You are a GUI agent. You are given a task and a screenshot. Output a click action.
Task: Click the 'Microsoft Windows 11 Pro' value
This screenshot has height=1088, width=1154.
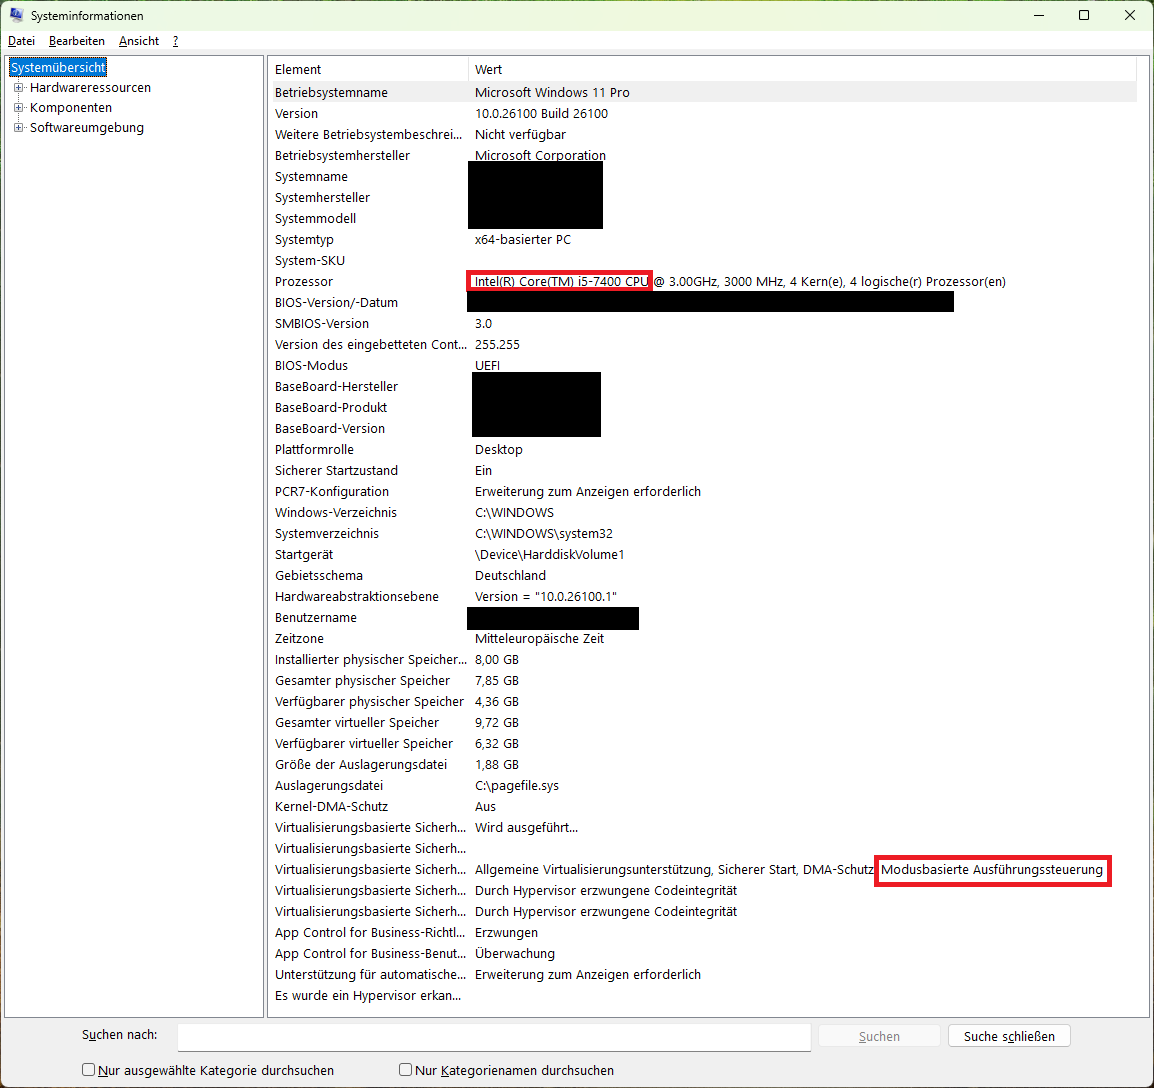552,93
